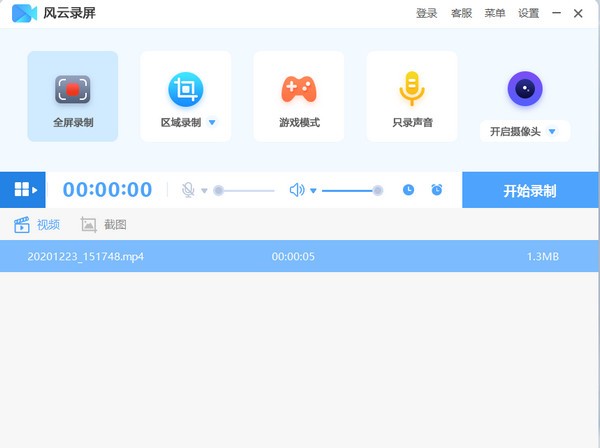
Task: Expand the region recording dropdown arrow
Action: [x=212, y=124]
